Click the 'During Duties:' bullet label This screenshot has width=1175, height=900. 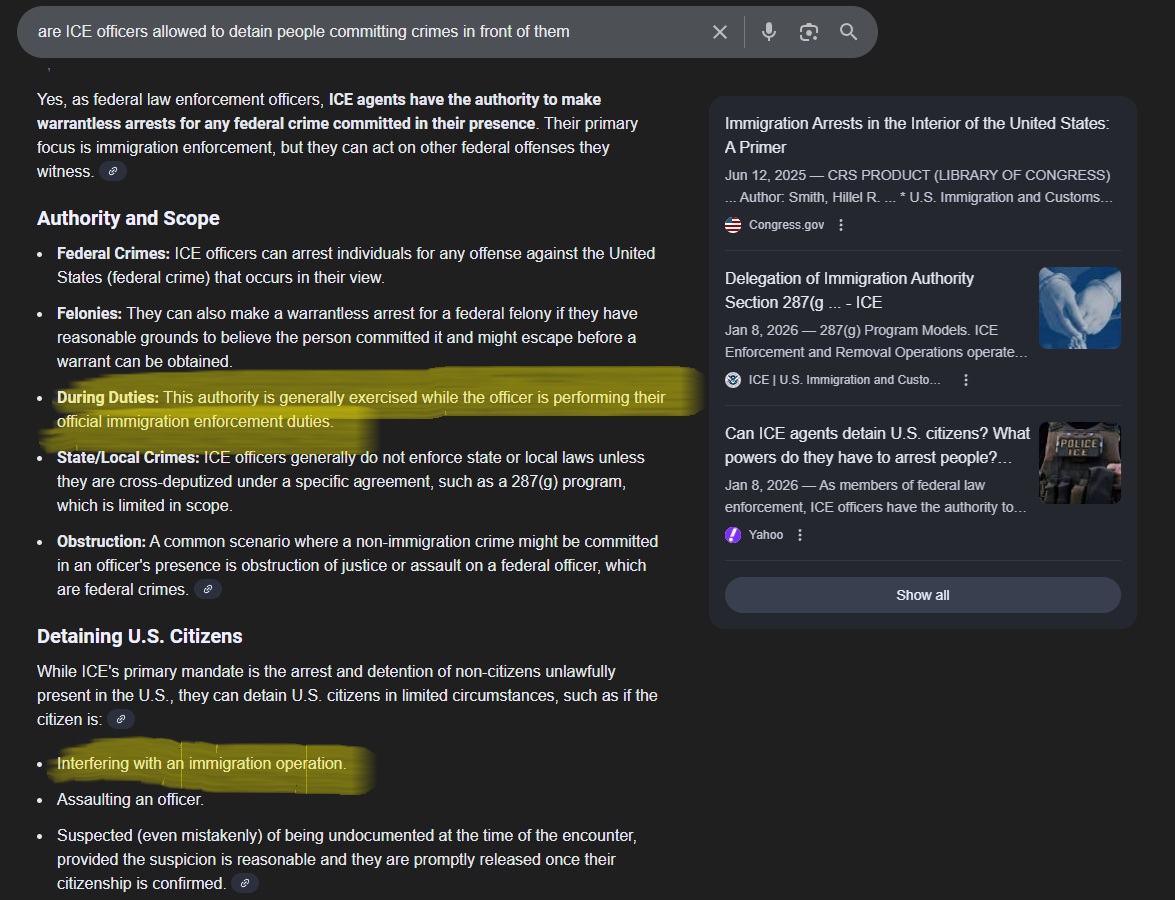pyautogui.click(x=108, y=397)
